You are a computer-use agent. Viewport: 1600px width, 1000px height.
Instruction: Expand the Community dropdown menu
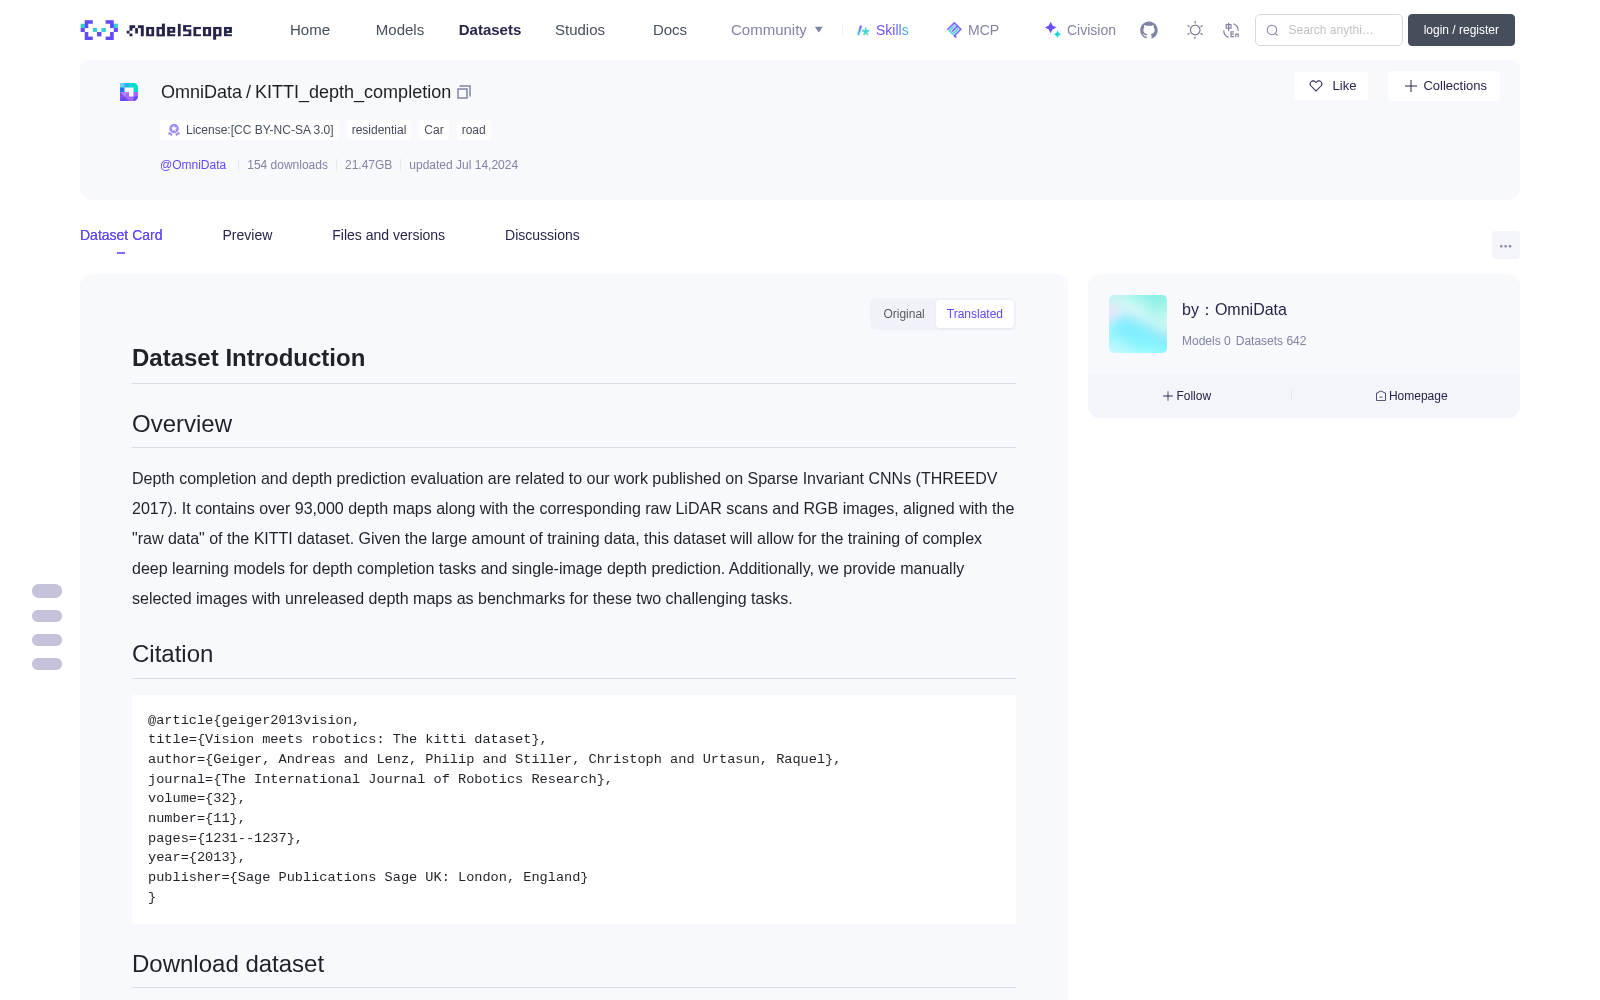coord(777,30)
